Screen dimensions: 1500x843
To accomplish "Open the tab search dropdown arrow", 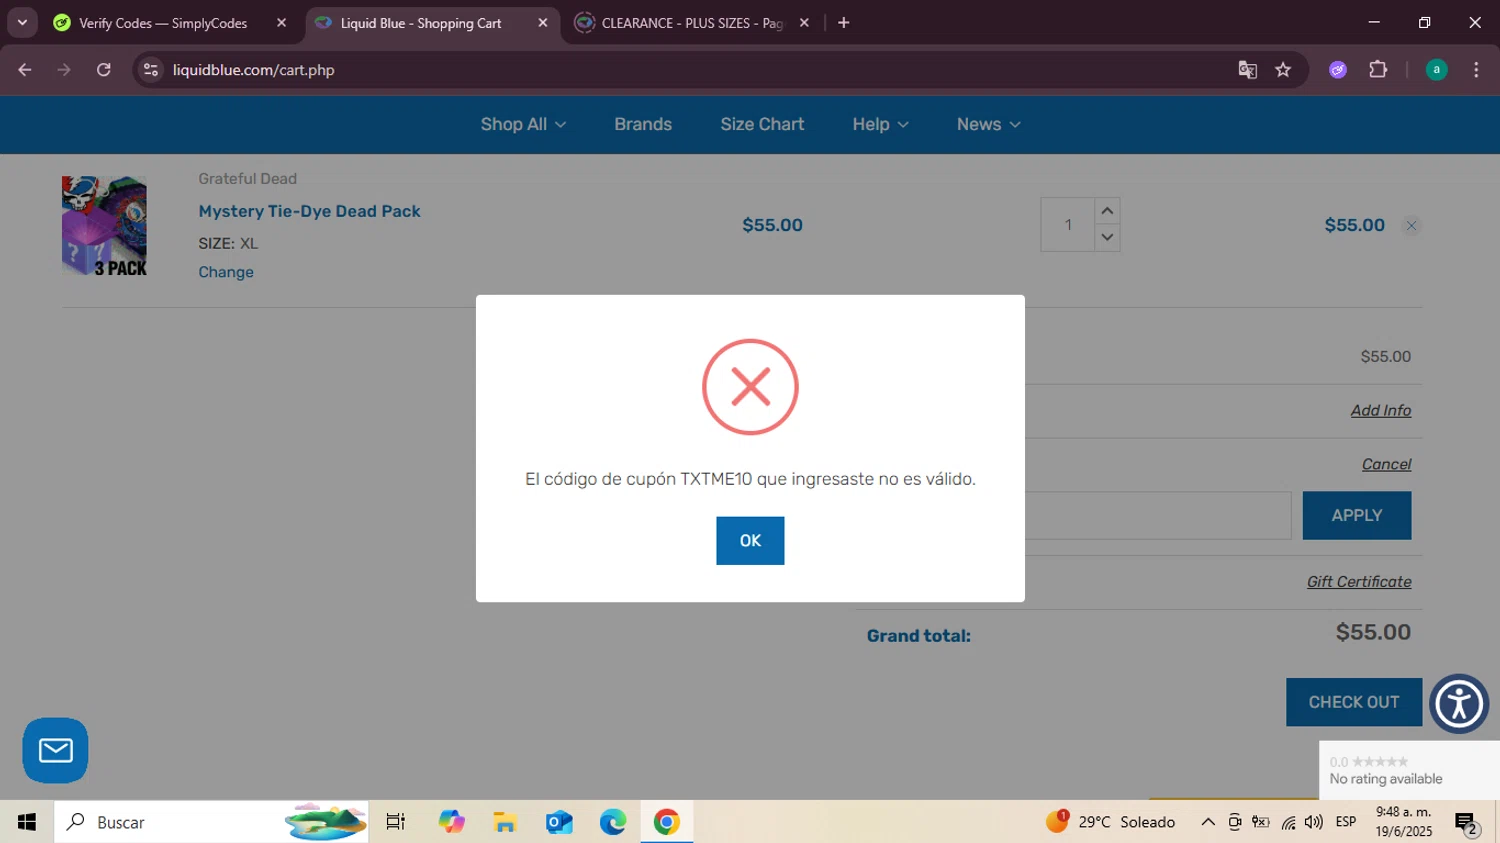I will tap(22, 23).
